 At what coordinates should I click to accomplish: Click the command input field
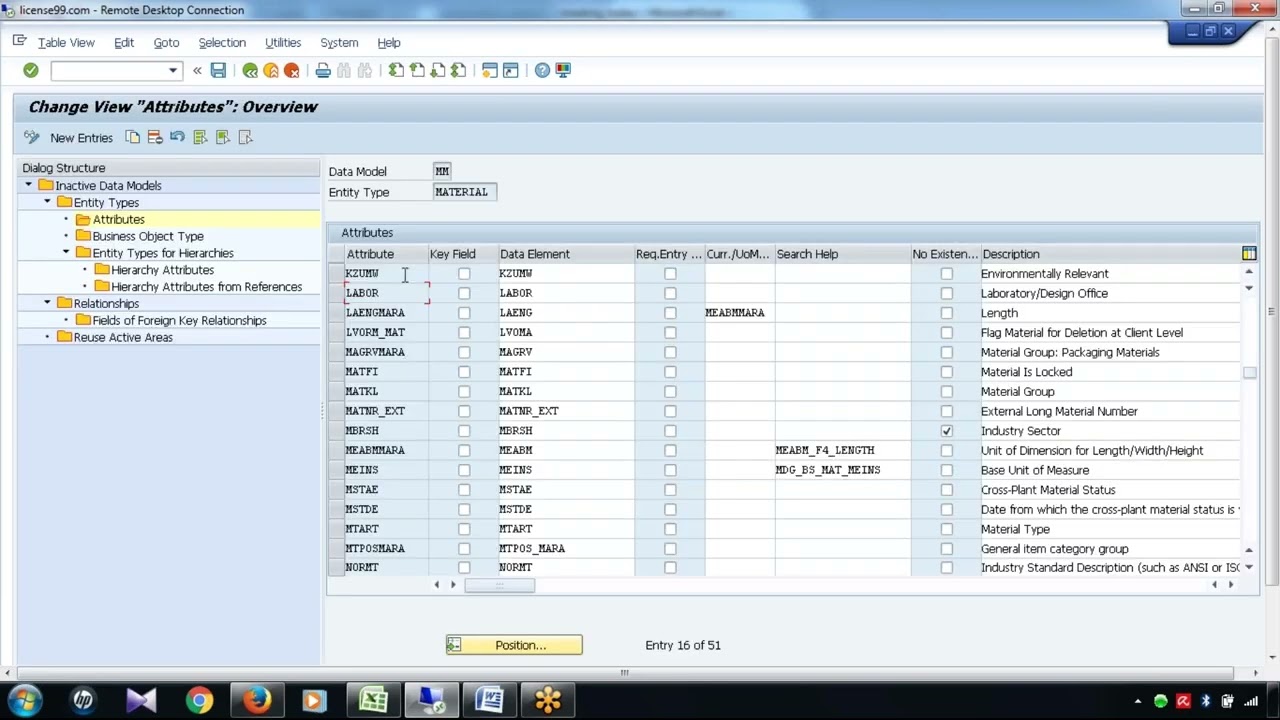coord(108,70)
